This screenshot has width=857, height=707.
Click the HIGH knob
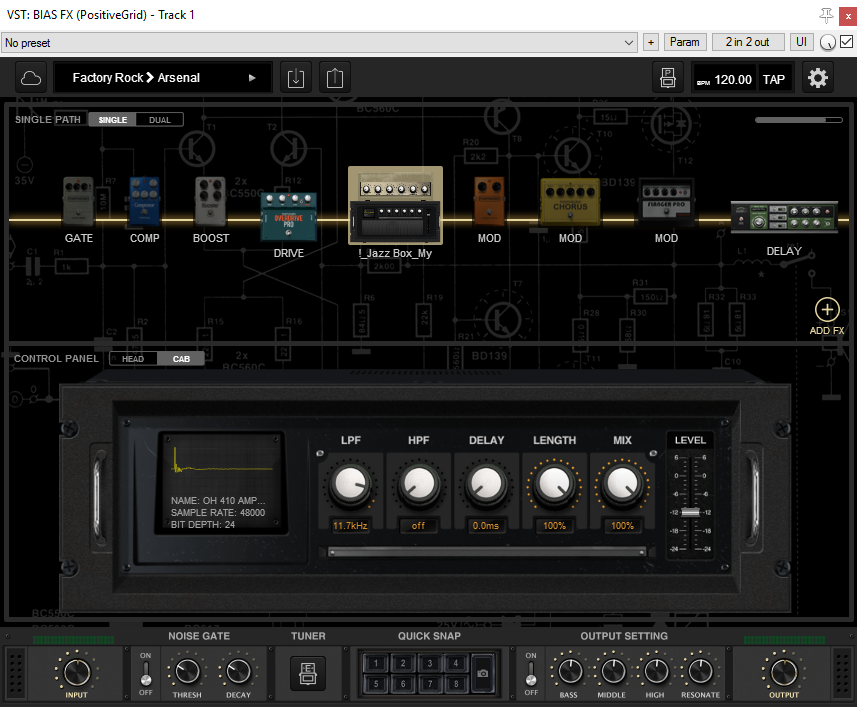tap(655, 671)
